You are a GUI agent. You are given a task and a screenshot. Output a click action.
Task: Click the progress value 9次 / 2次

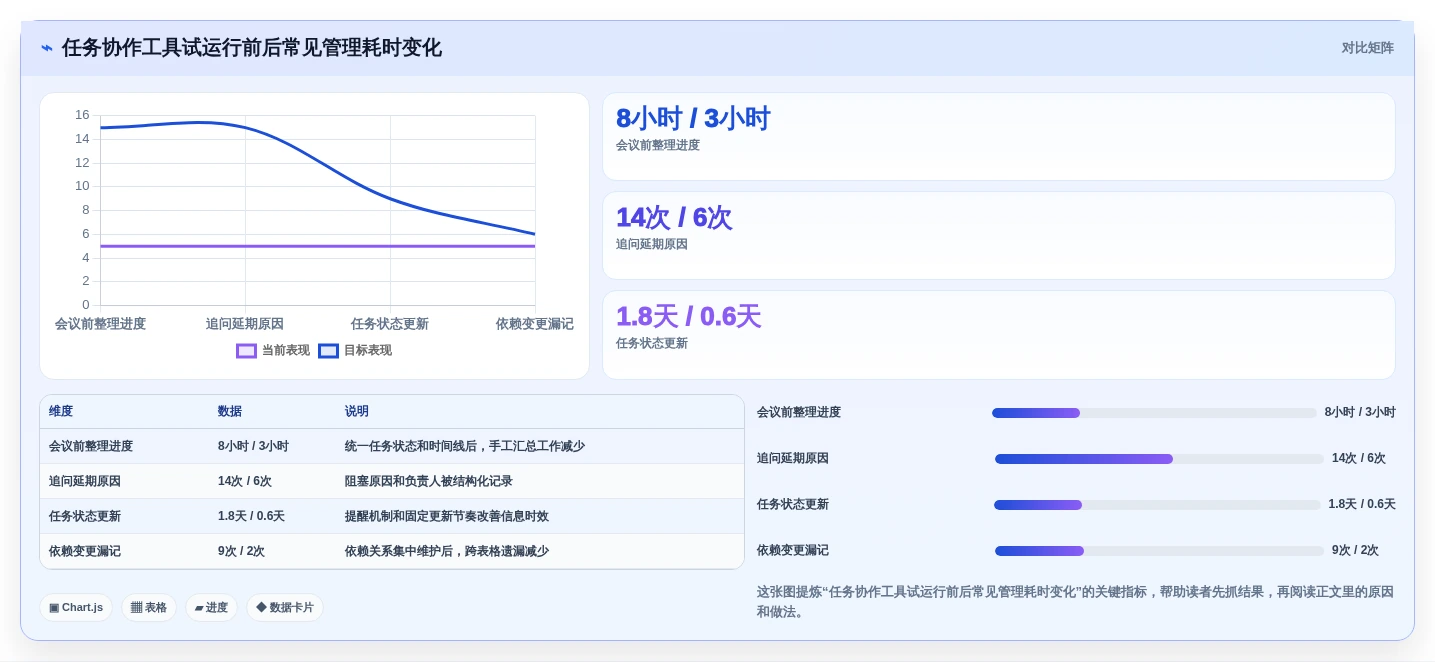tap(1355, 550)
